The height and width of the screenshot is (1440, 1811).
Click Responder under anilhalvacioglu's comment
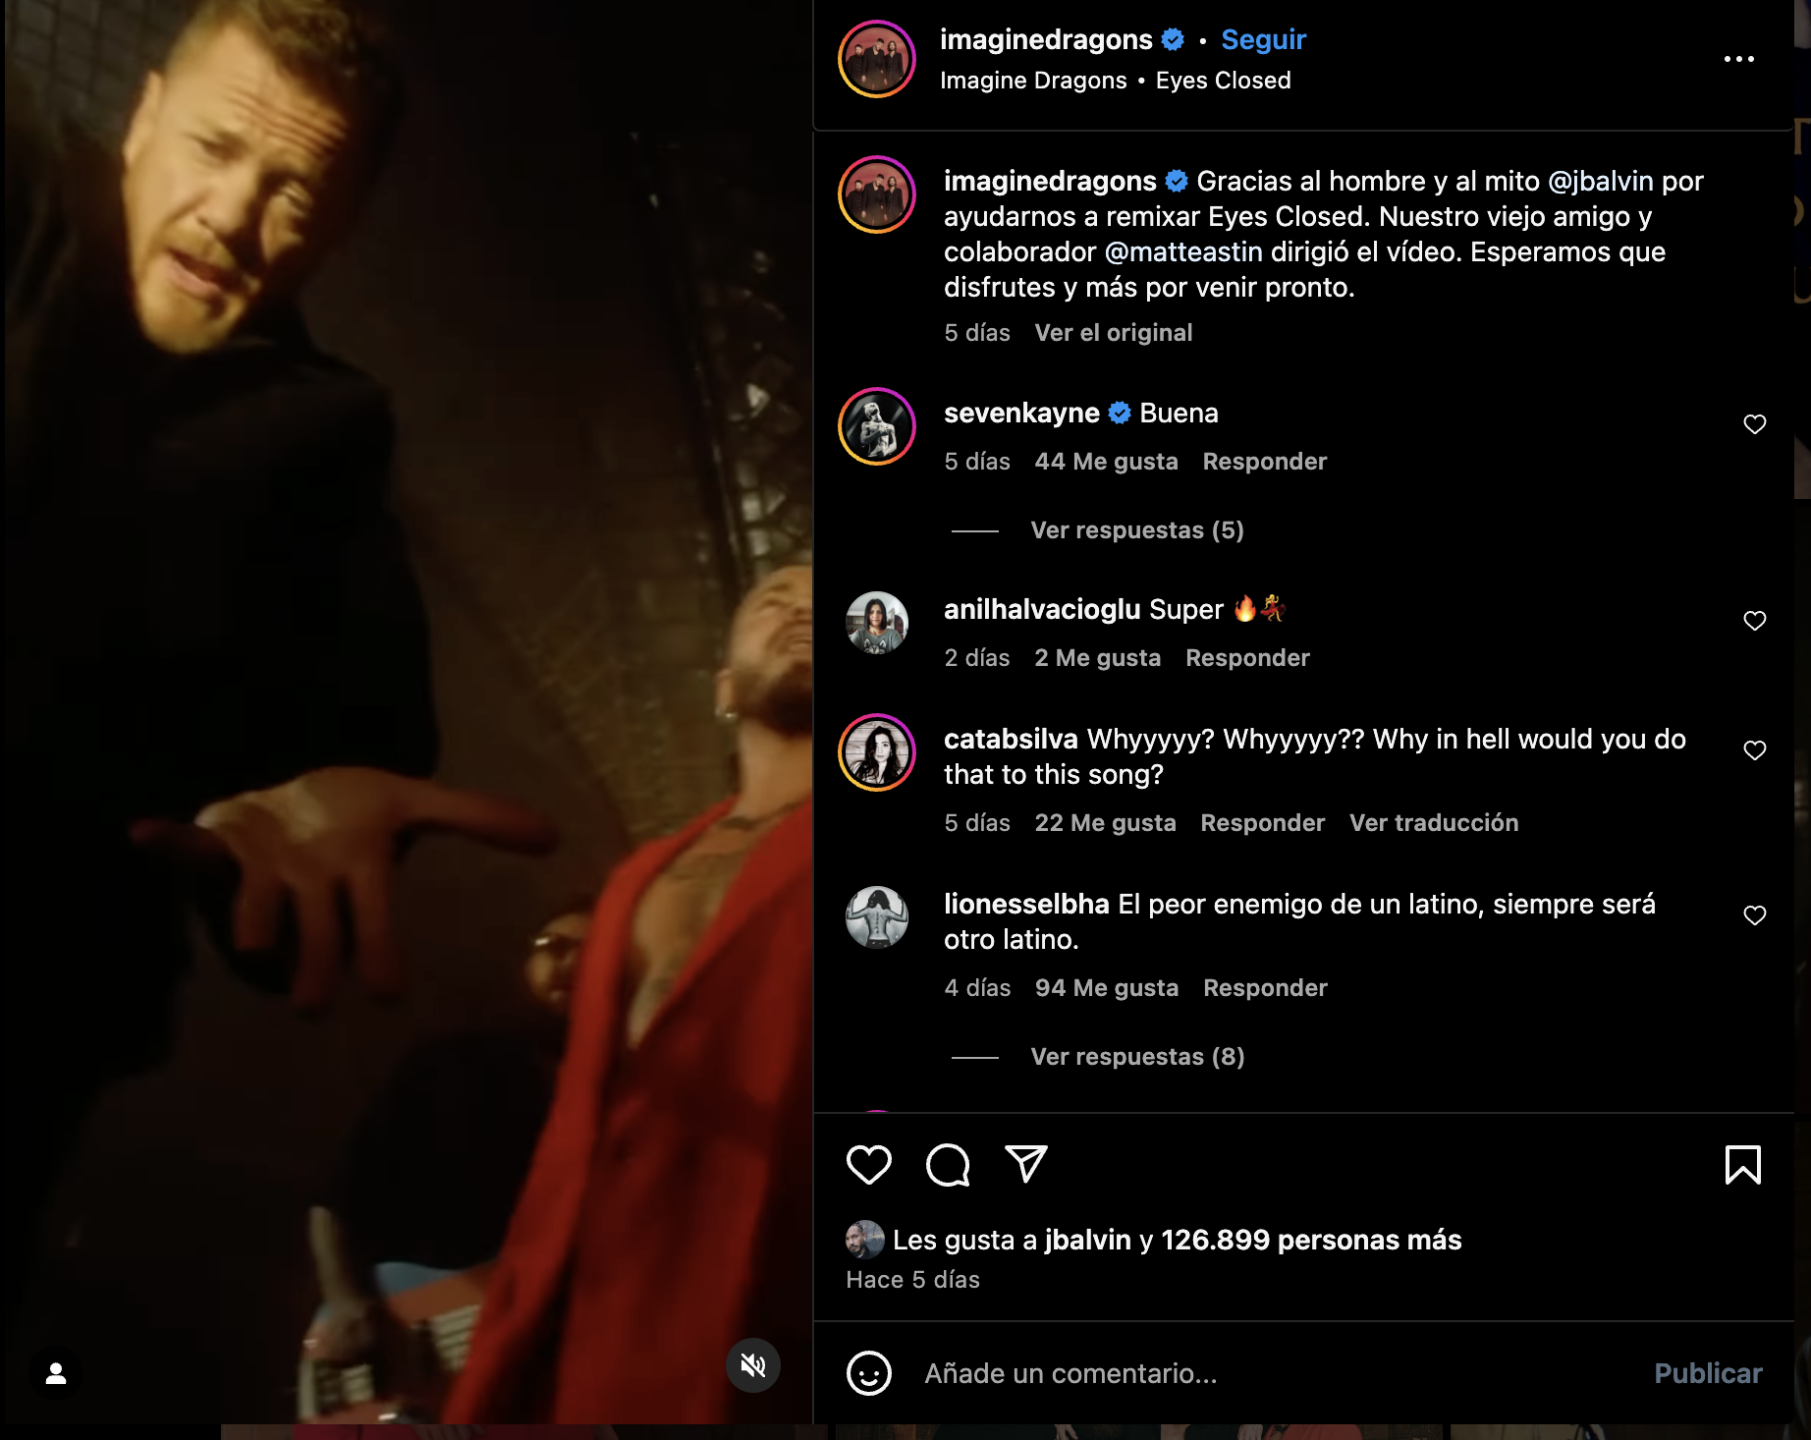[1247, 657]
